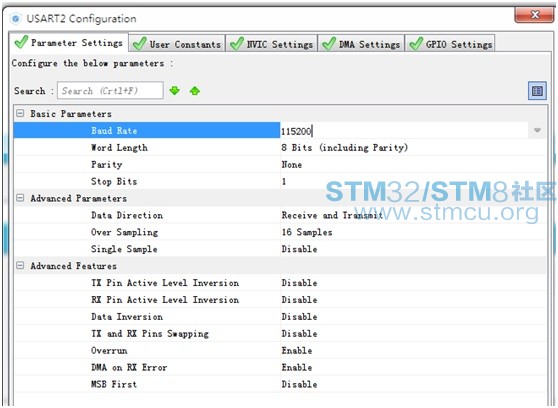Viewport: 558px width, 408px height.
Task: Click the Parity value 'None'
Action: (292, 164)
